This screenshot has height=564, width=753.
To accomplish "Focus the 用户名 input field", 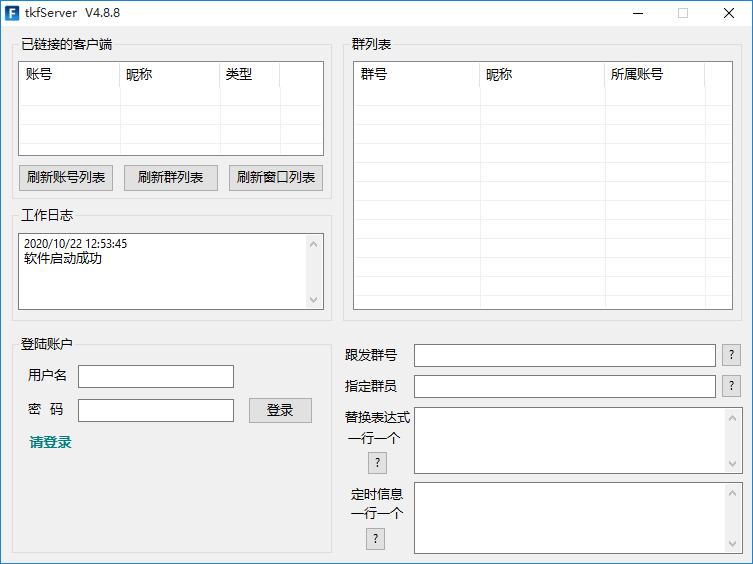I will 156,376.
